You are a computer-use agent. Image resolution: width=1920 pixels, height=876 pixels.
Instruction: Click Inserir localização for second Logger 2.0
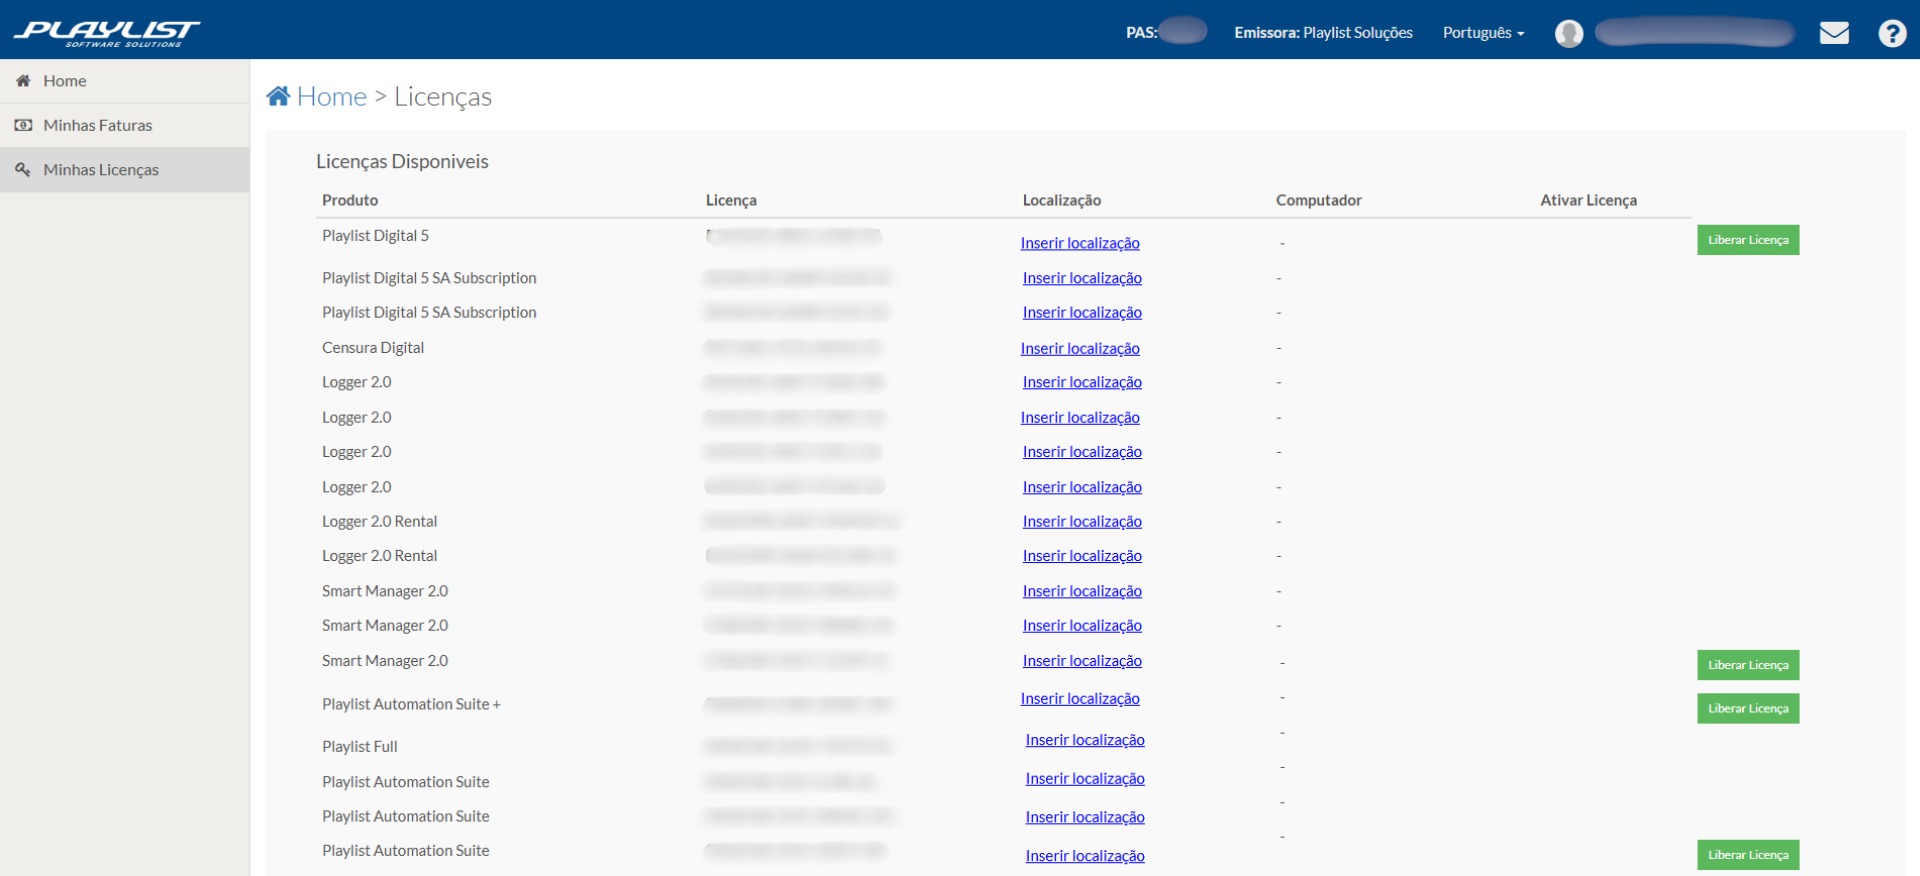pyautogui.click(x=1080, y=417)
